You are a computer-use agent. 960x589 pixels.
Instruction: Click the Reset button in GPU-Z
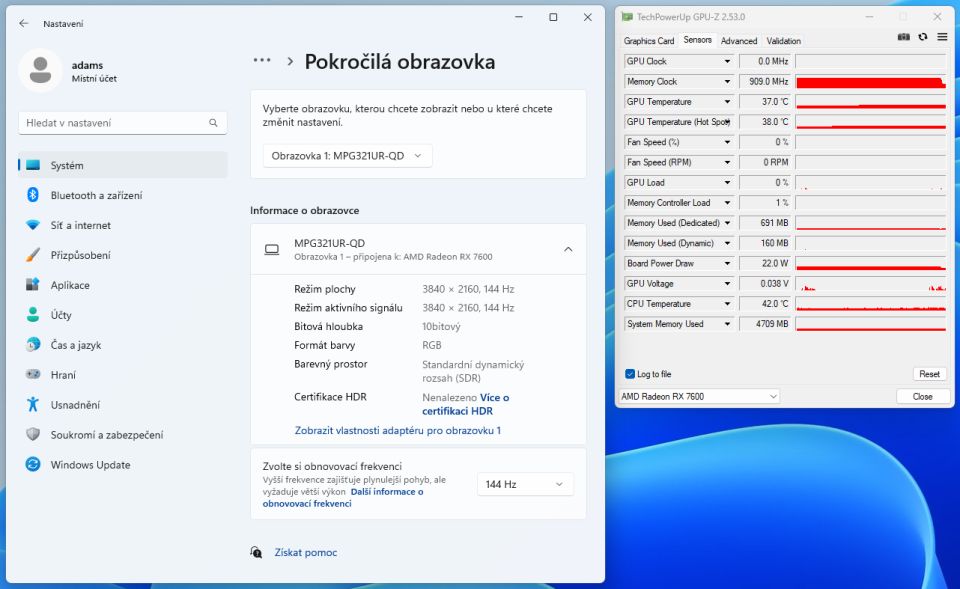coord(929,373)
